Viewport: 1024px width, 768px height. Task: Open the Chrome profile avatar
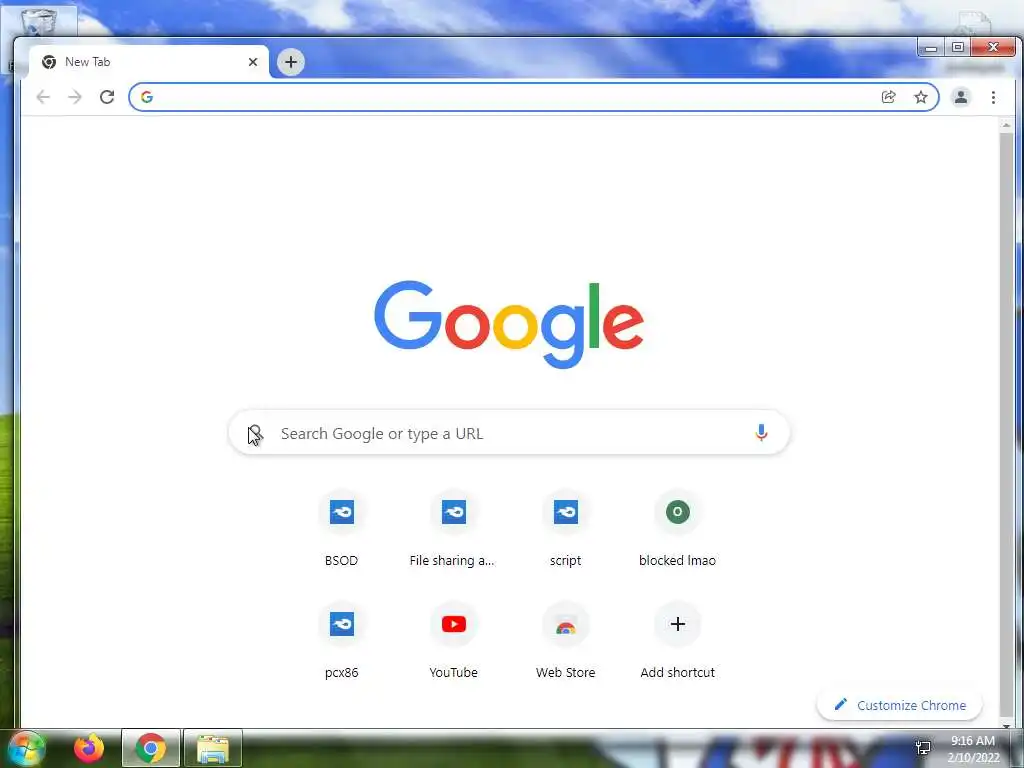[x=961, y=97]
